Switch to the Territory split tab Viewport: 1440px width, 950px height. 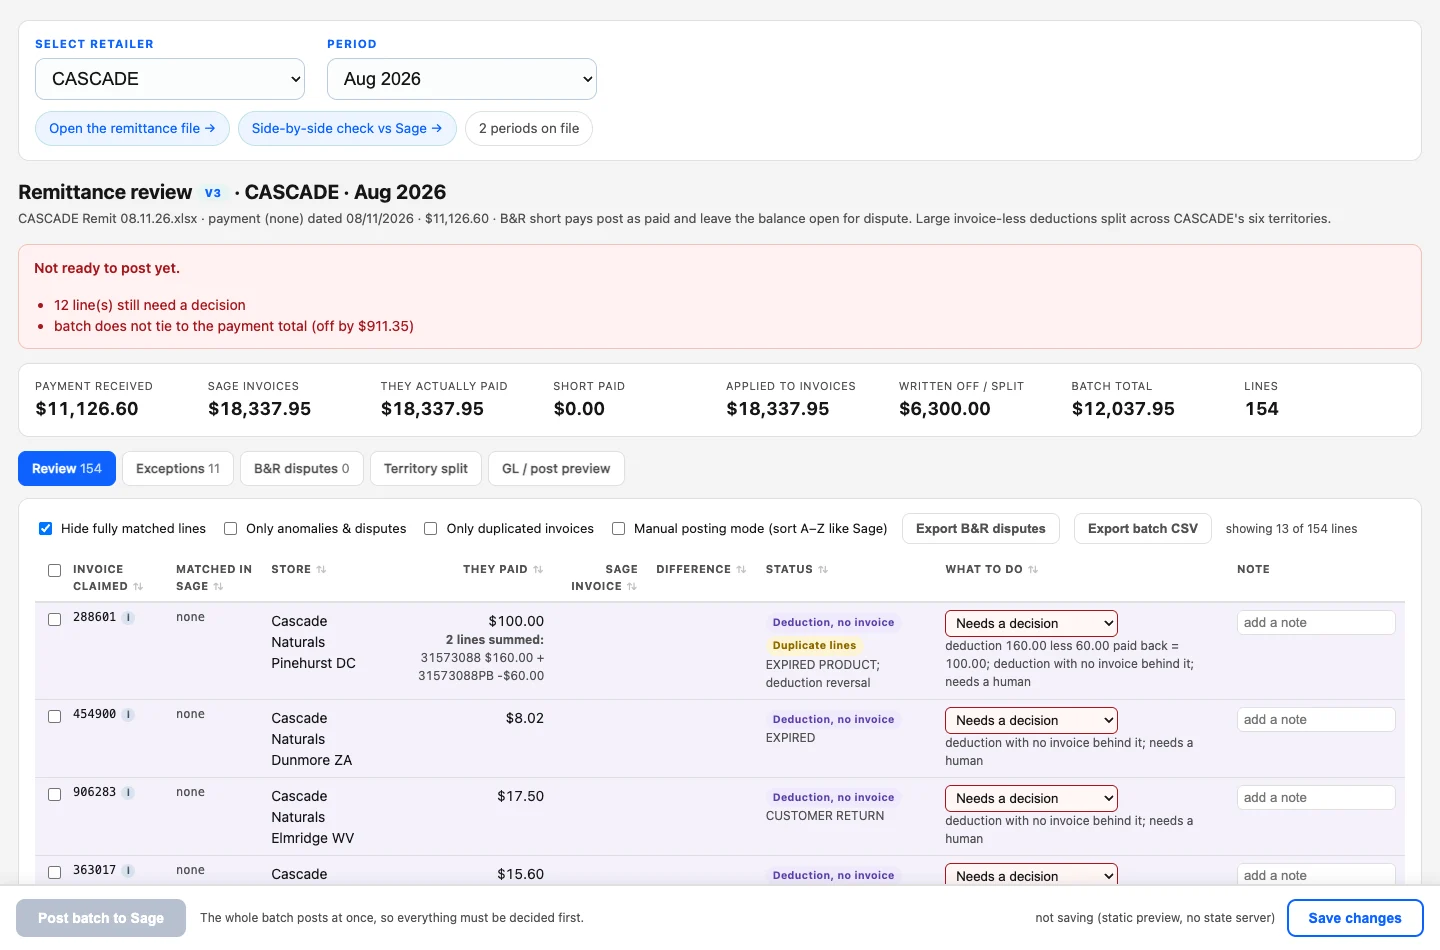click(426, 469)
